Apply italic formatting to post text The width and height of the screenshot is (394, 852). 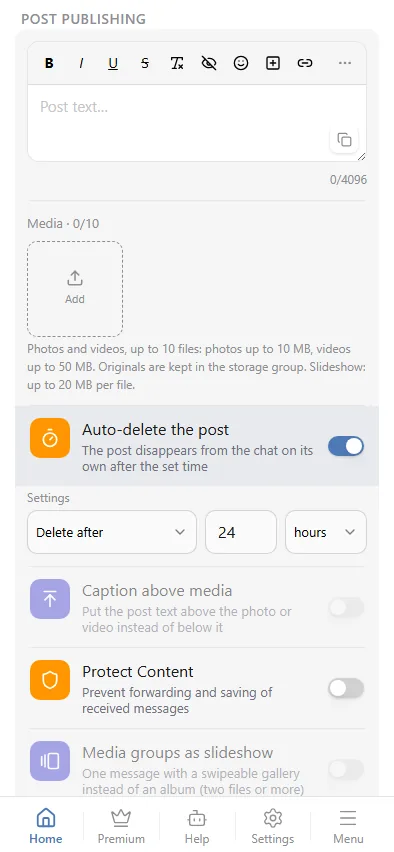81,64
